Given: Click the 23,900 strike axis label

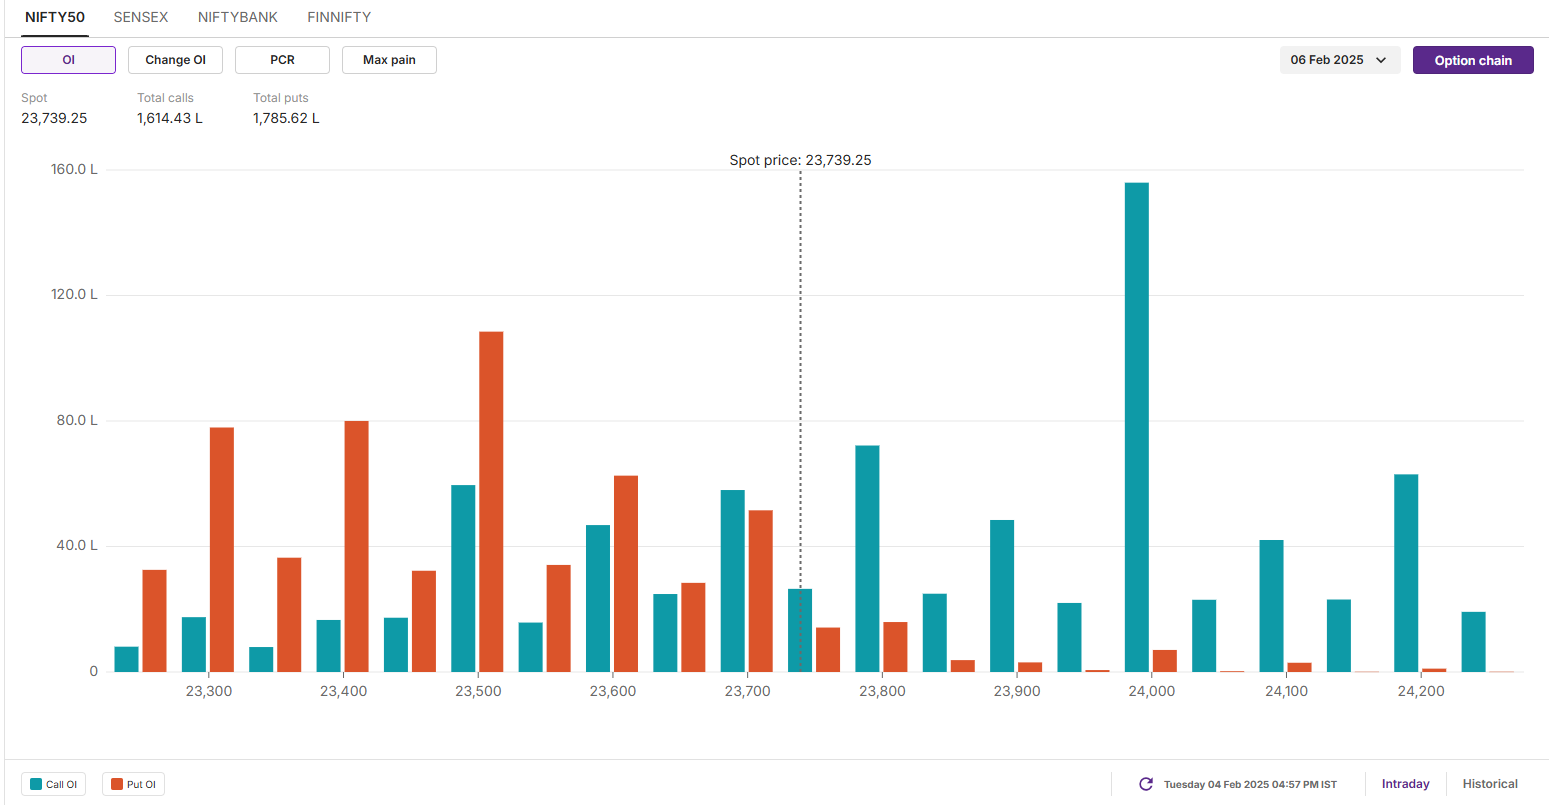Looking at the screenshot, I should point(1017,691).
